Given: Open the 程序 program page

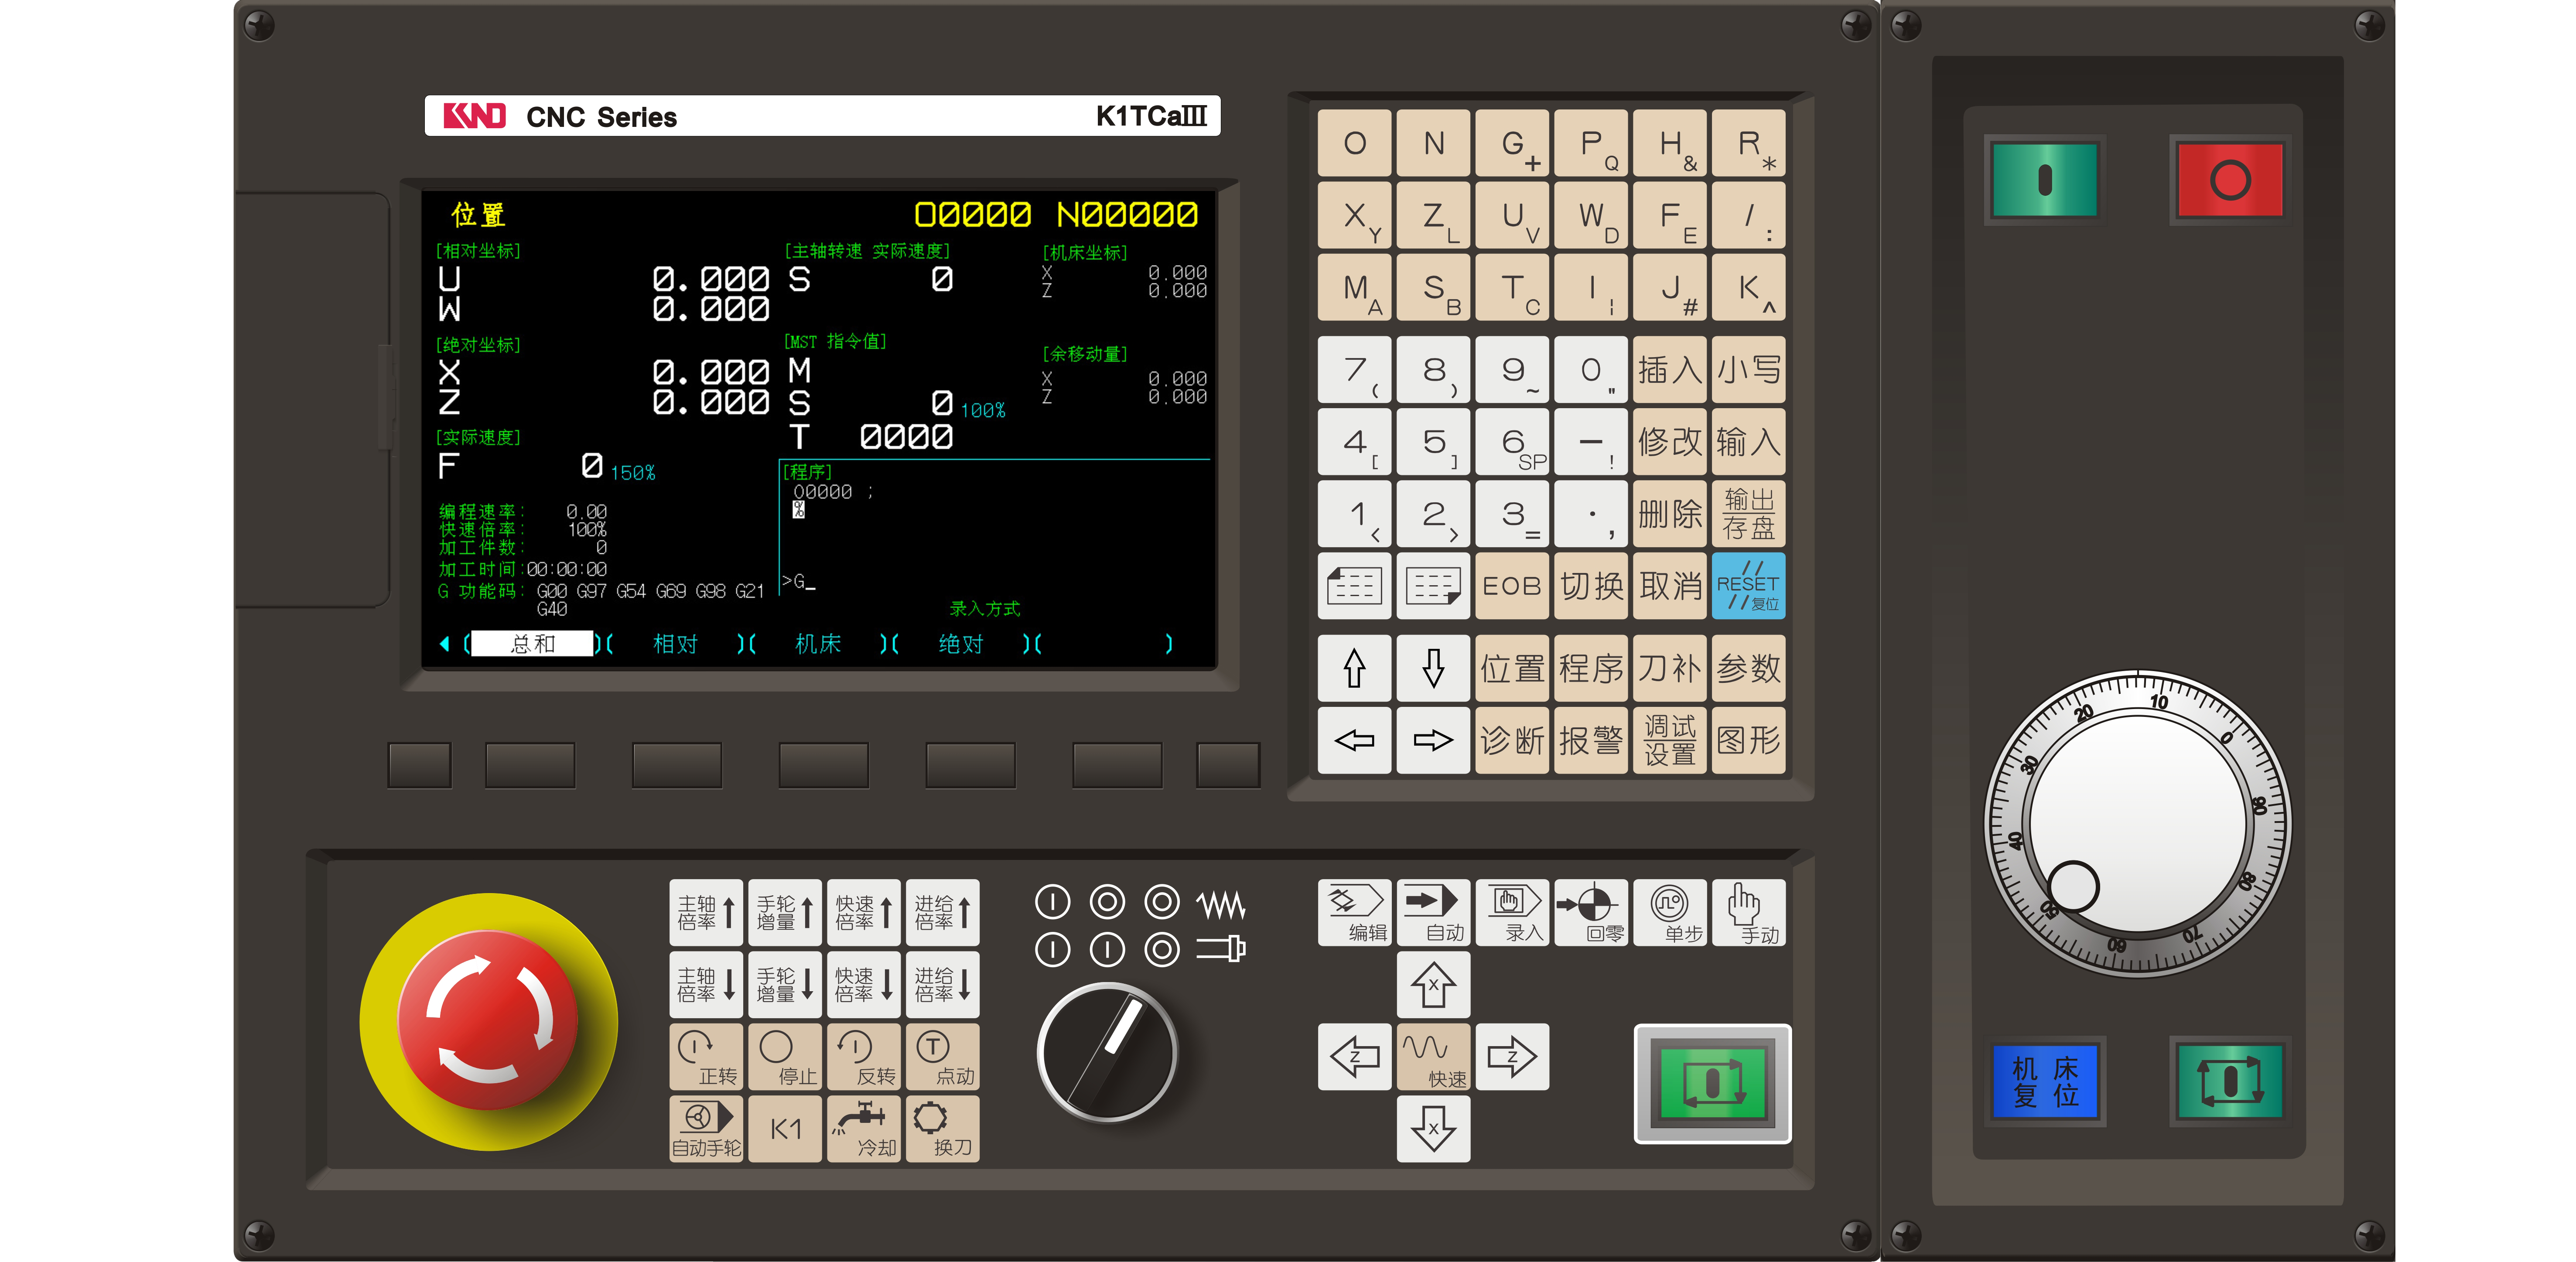Looking at the screenshot, I should coord(1591,668).
